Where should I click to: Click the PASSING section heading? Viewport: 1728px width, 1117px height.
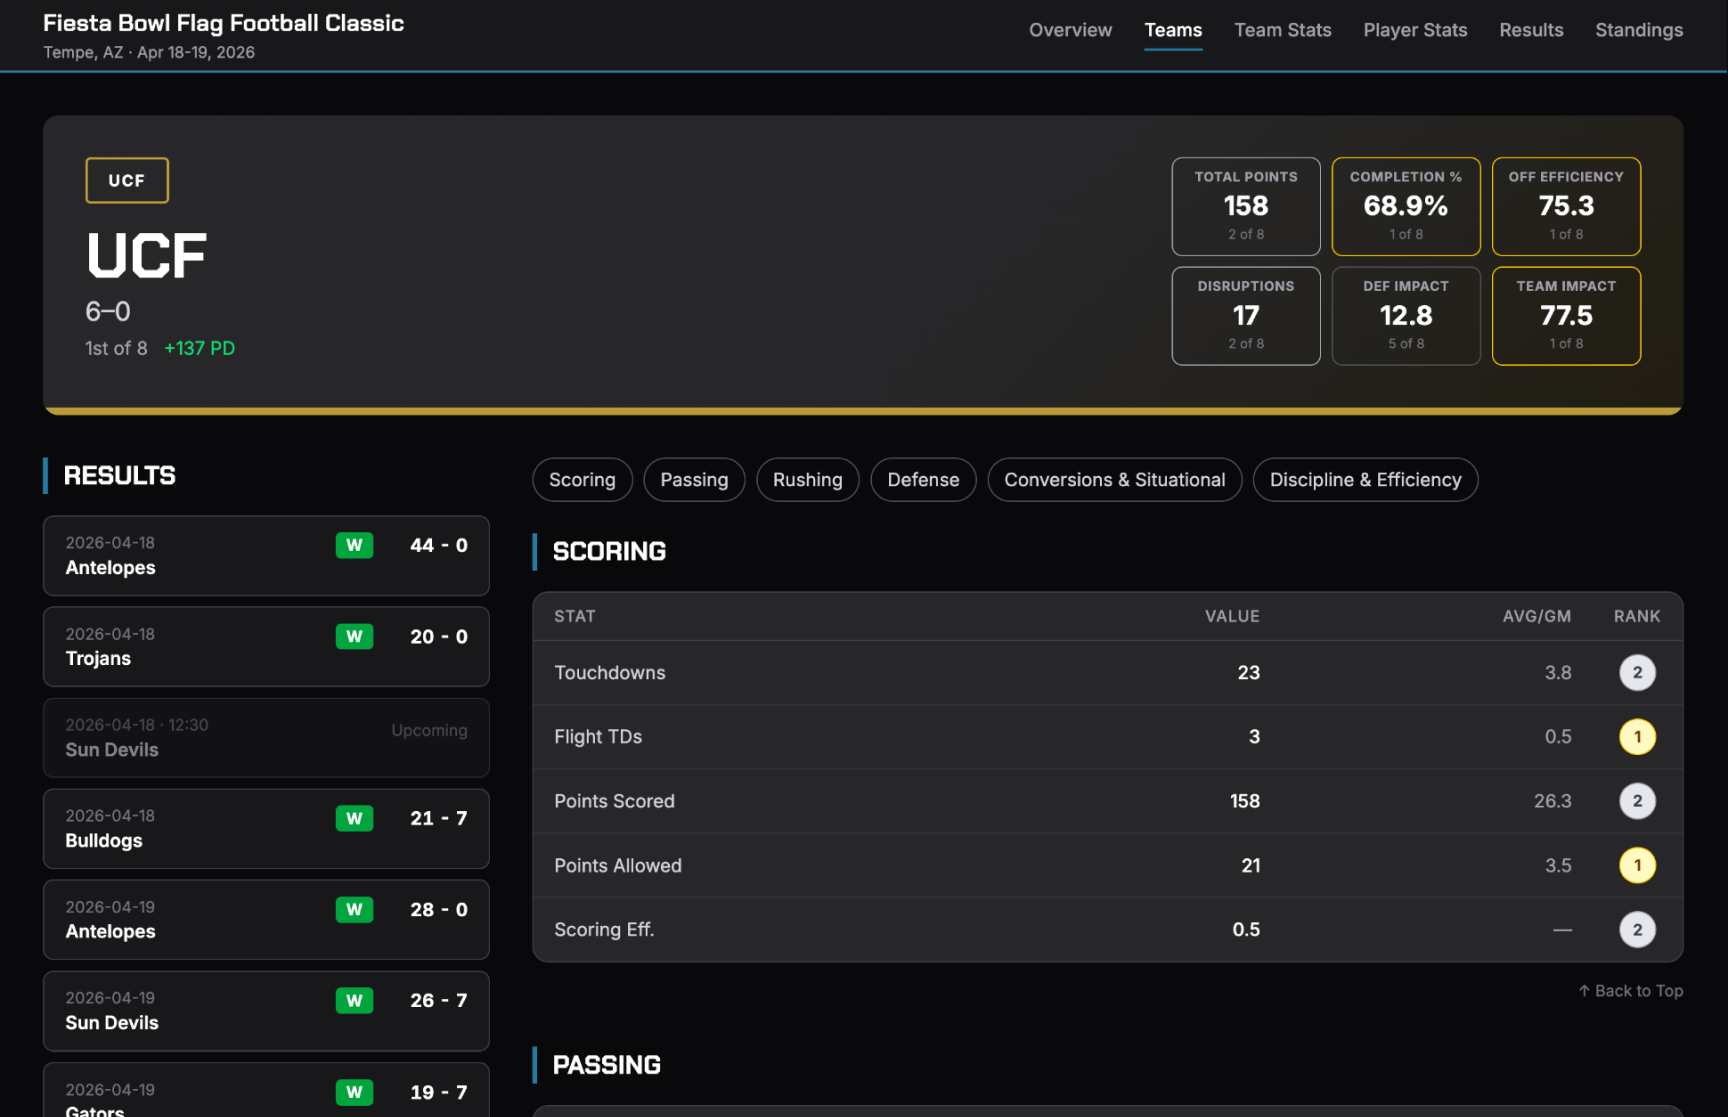pyautogui.click(x=606, y=1066)
